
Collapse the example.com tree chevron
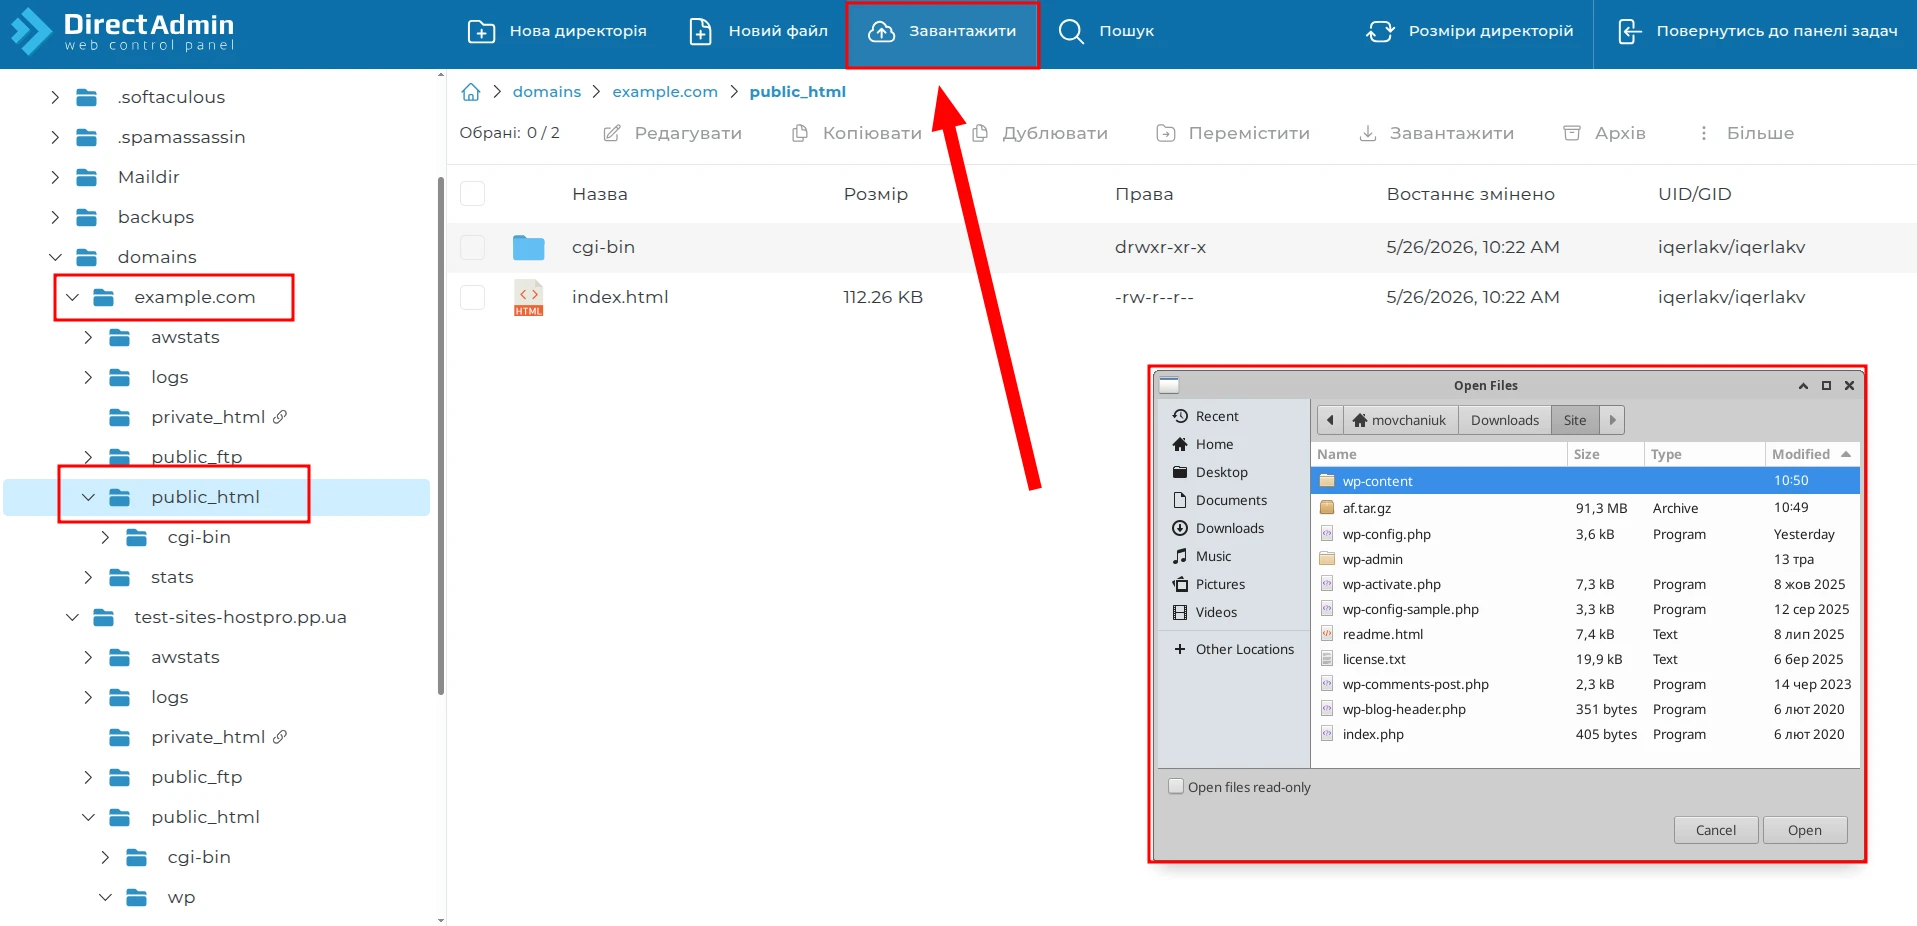pyautogui.click(x=72, y=297)
